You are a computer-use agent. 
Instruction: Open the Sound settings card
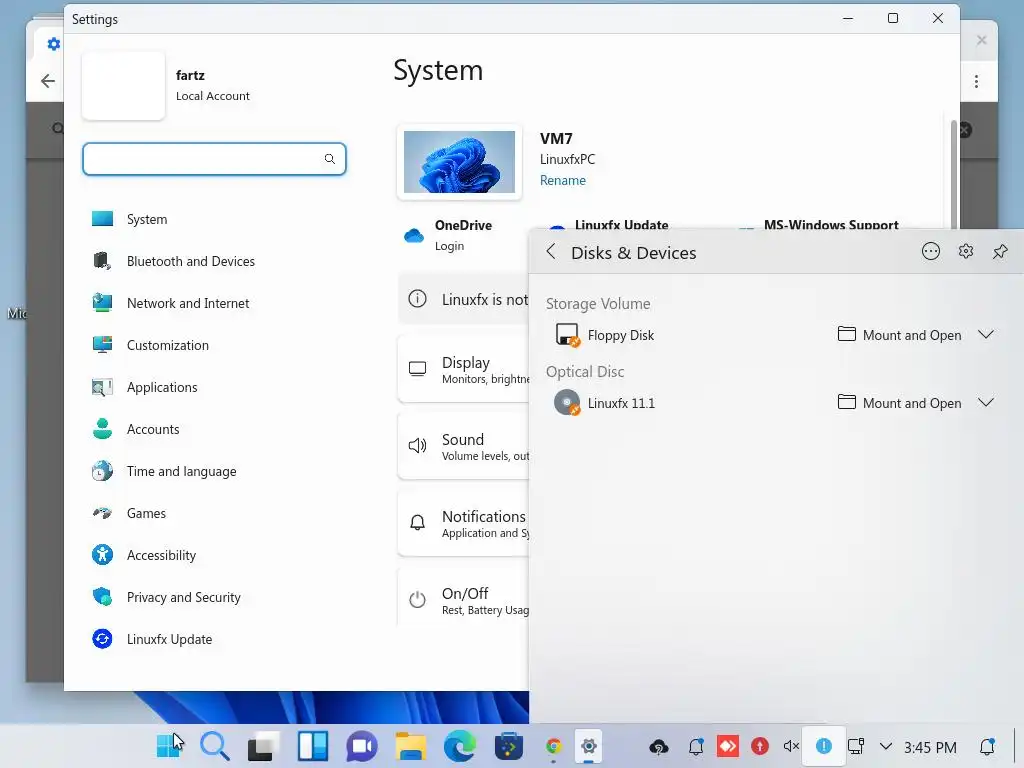pyautogui.click(x=463, y=446)
